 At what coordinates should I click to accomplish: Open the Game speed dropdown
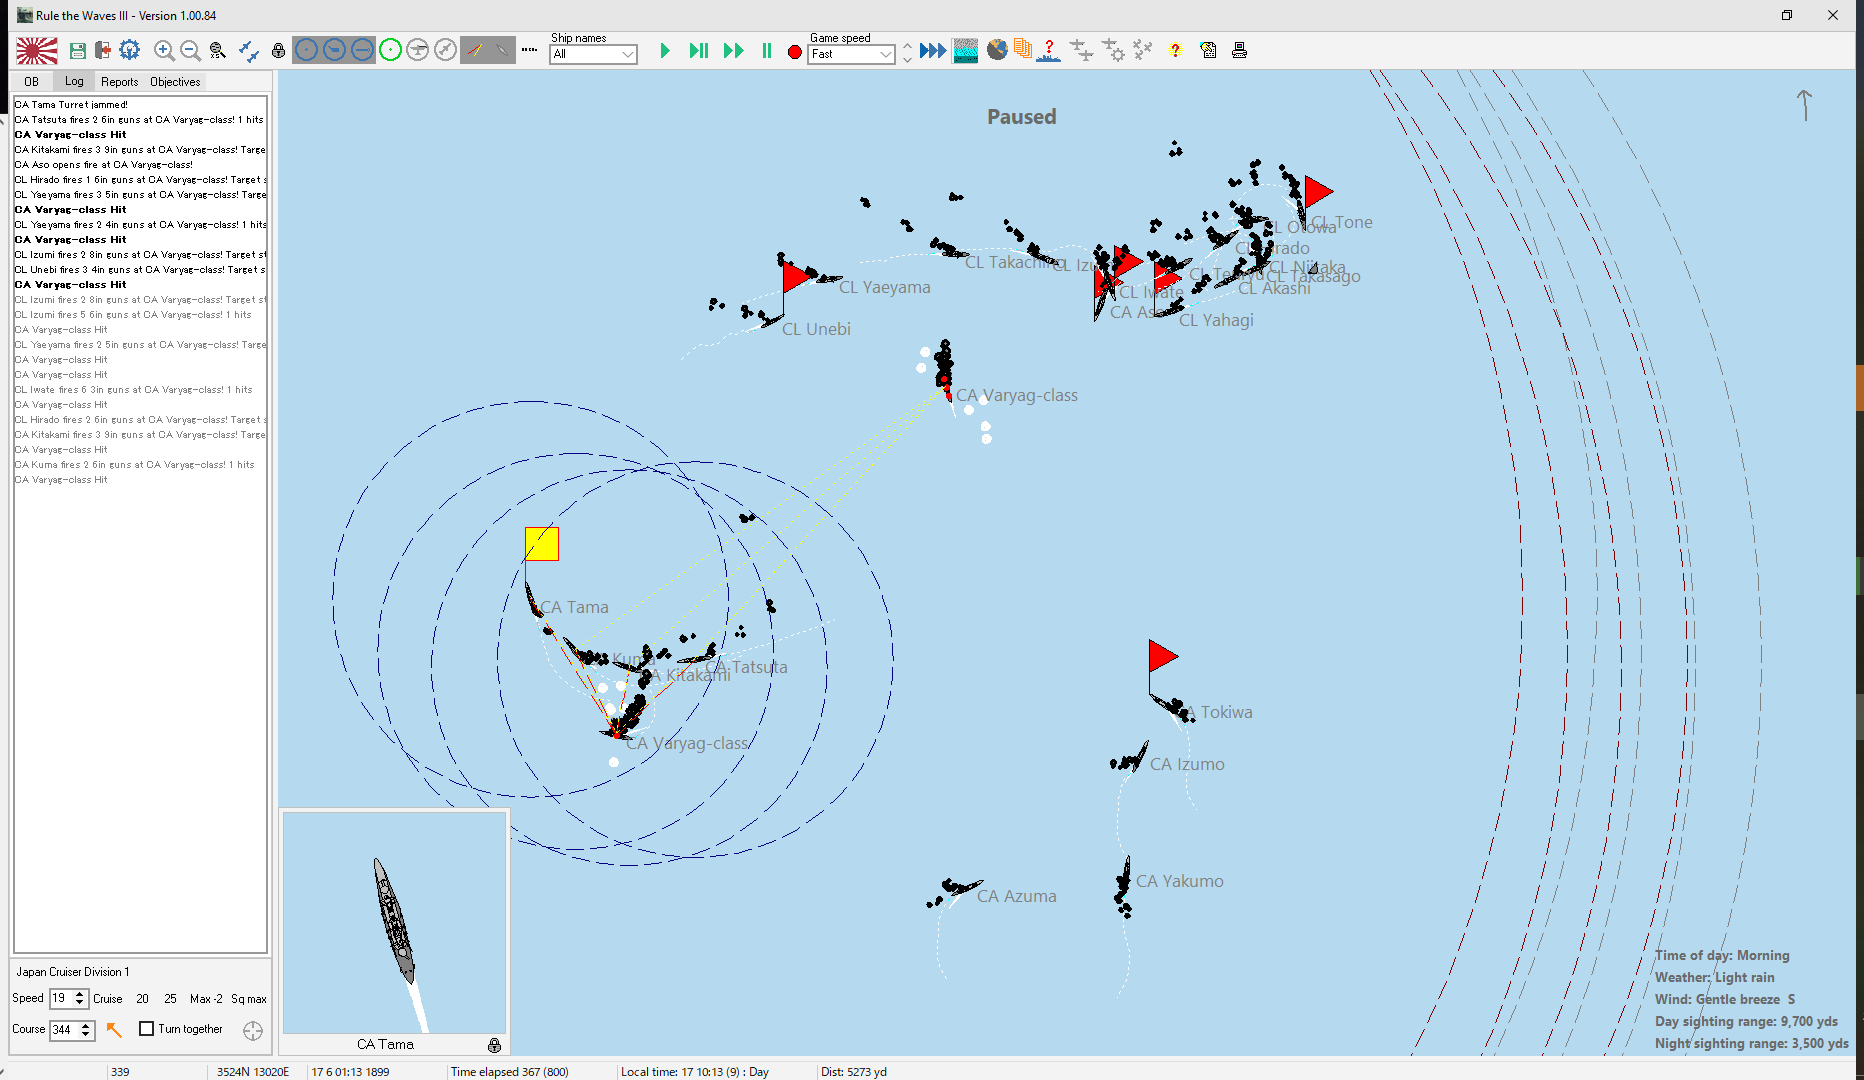click(851, 54)
